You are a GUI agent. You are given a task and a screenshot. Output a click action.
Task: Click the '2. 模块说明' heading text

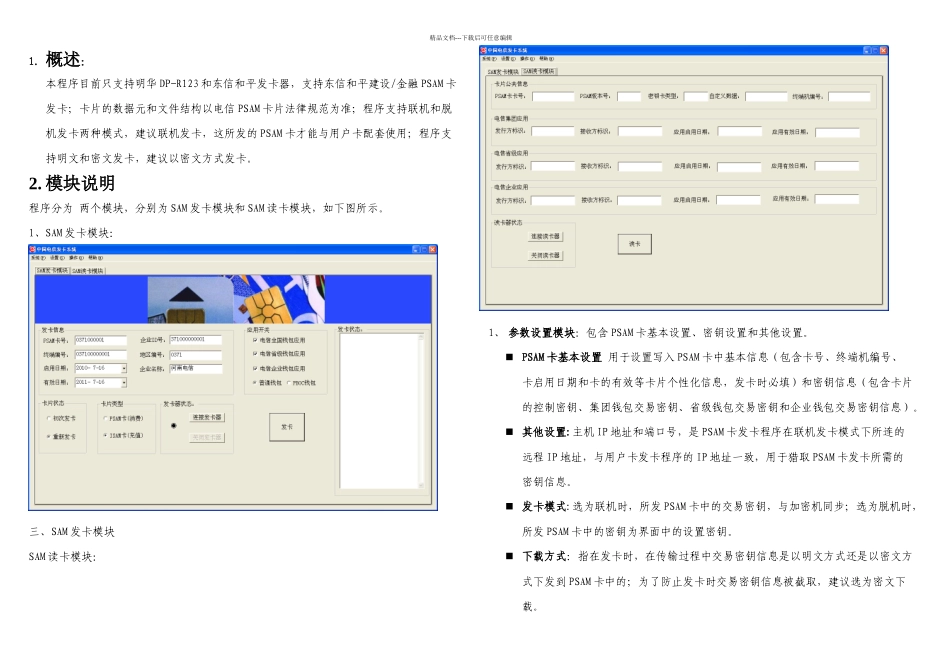tap(71, 183)
